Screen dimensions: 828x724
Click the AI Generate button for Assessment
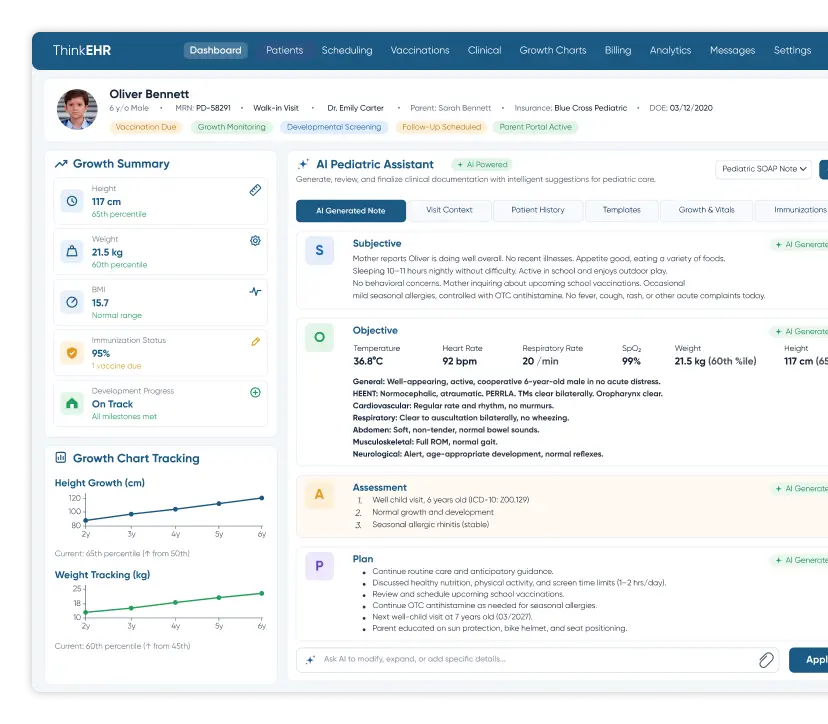798,489
